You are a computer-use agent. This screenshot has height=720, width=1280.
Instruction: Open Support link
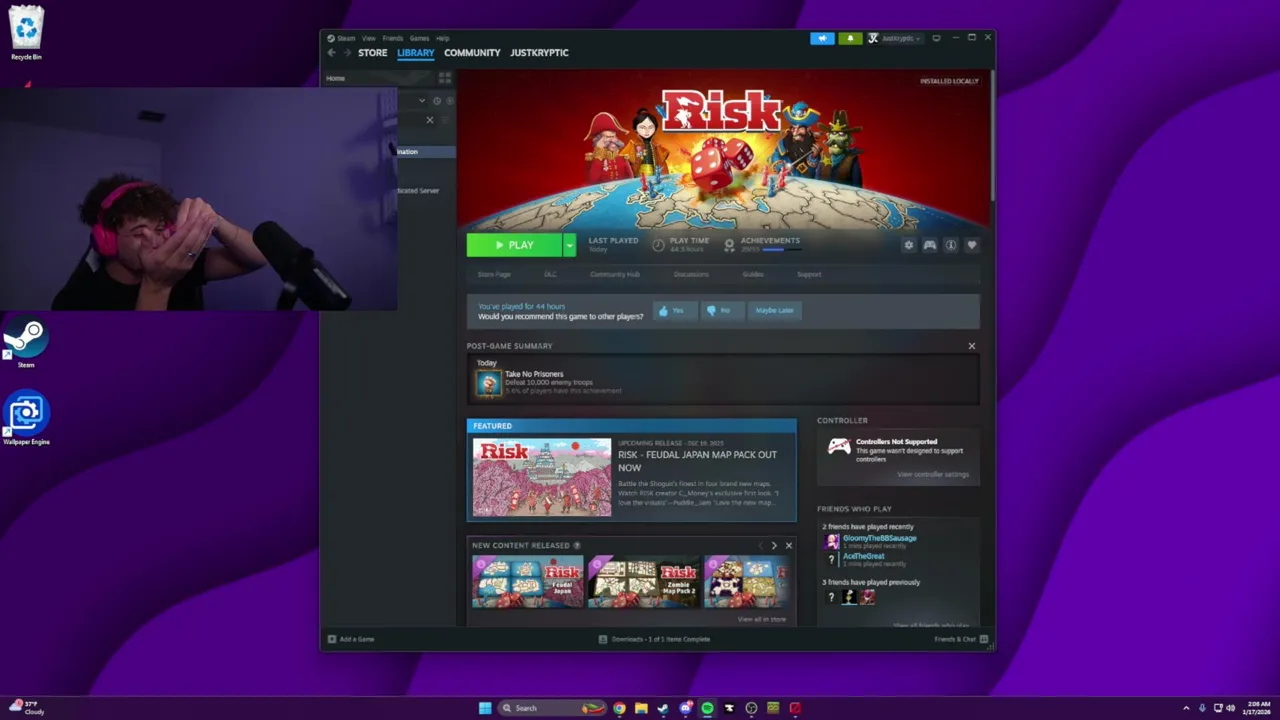tap(809, 274)
